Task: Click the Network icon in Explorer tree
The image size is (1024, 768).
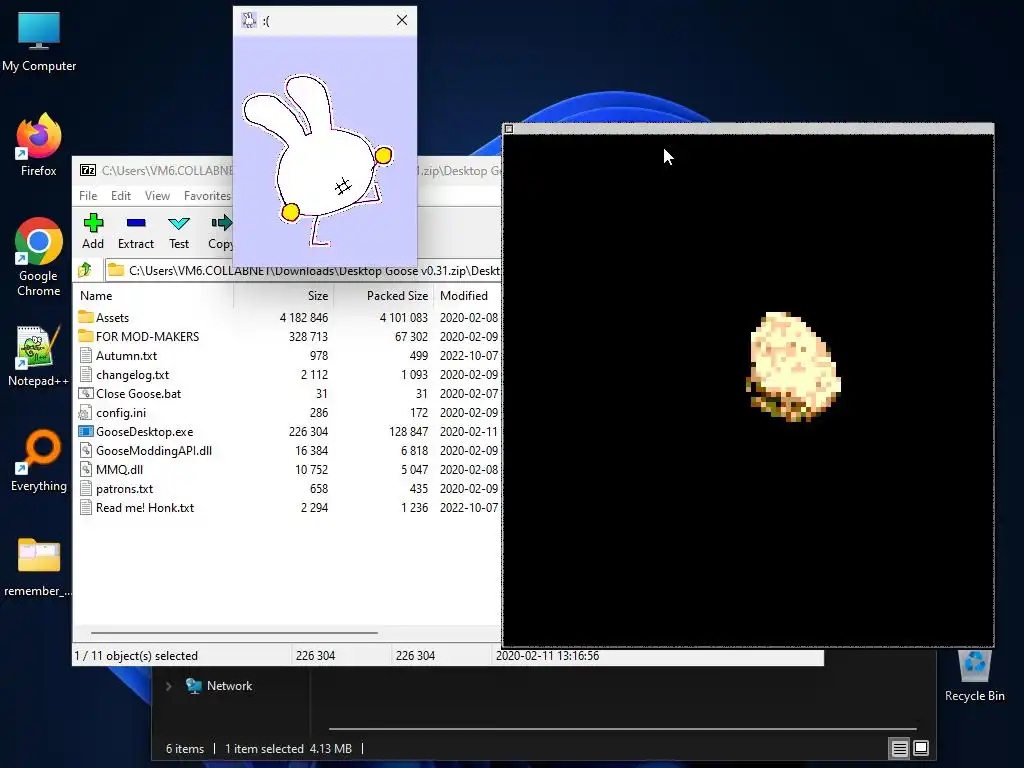Action: click(x=193, y=686)
